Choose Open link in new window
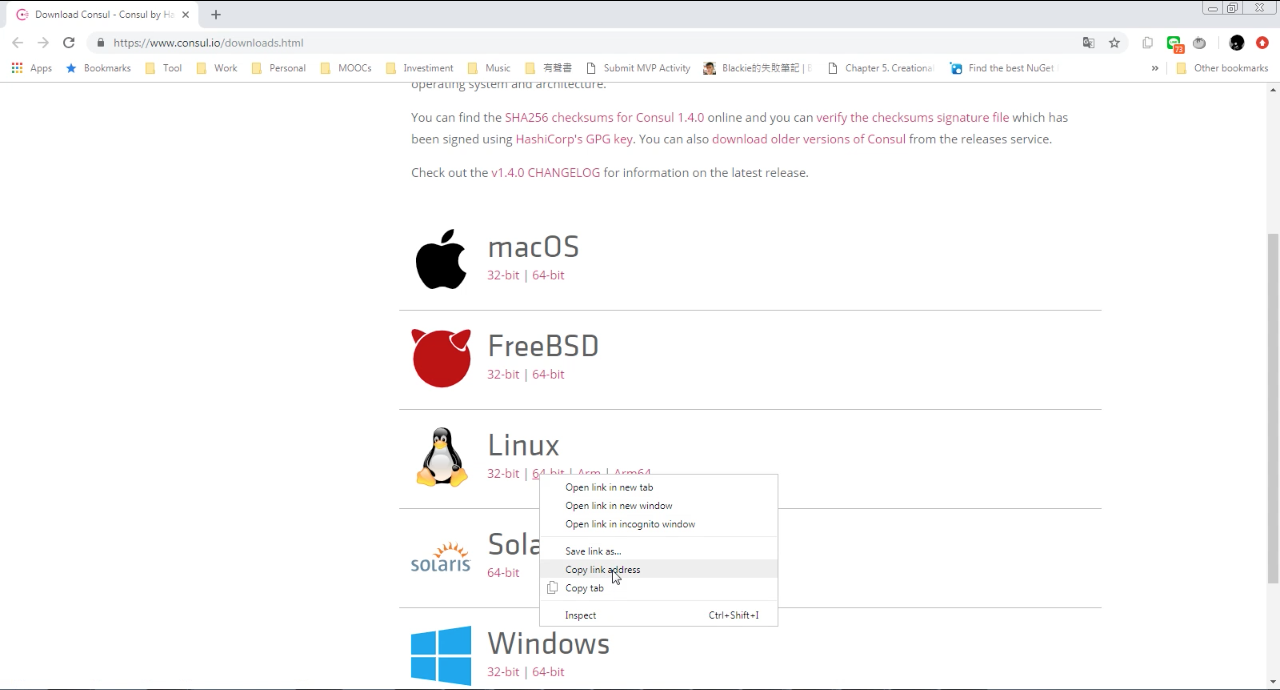This screenshot has height=690, width=1280. point(658,506)
